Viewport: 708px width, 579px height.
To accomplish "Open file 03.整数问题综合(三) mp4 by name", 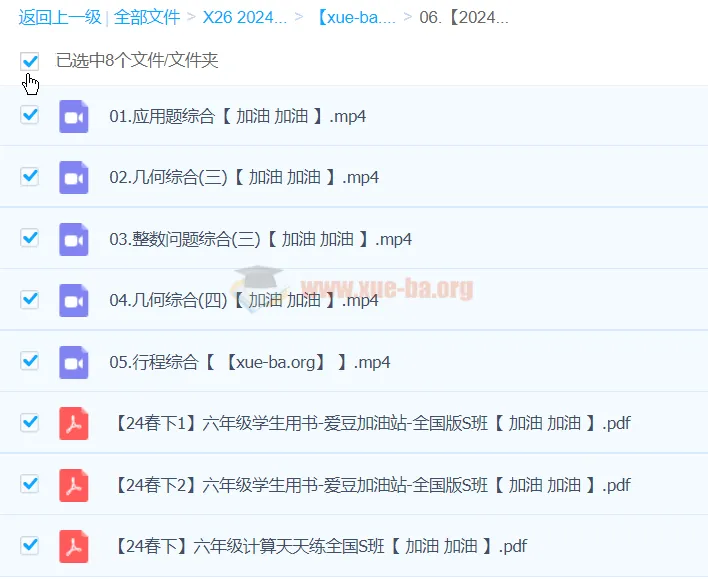I will click(x=260, y=240).
